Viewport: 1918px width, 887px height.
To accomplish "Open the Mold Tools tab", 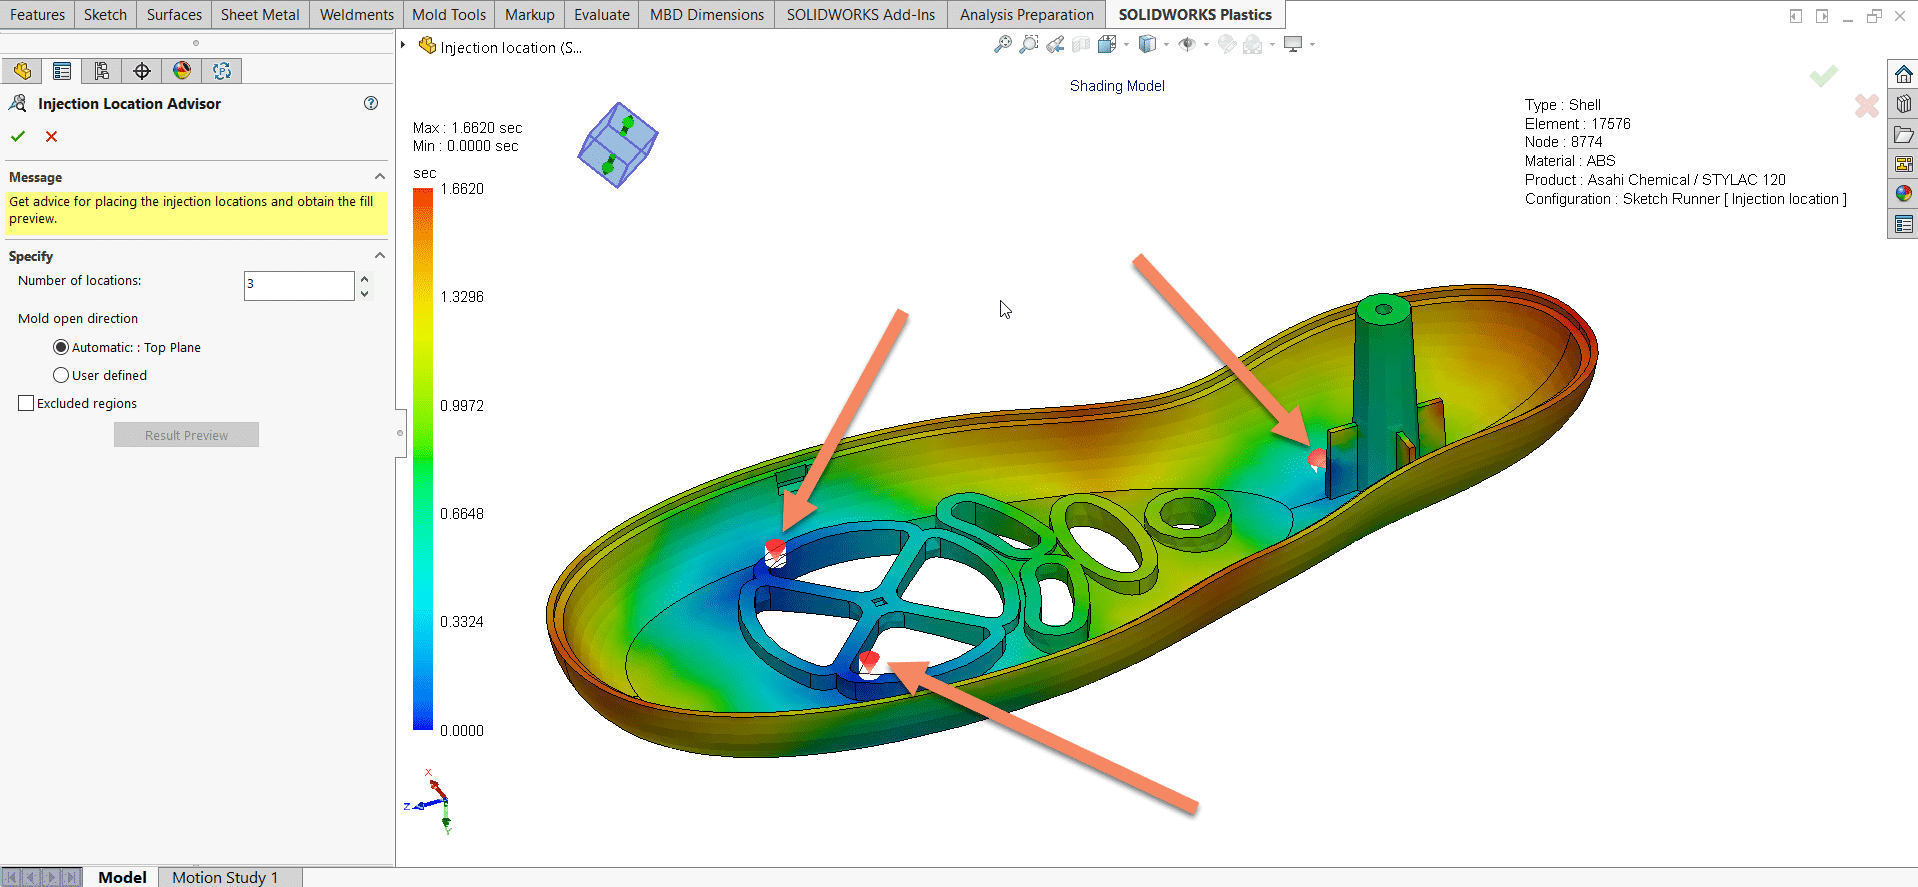I will [448, 15].
